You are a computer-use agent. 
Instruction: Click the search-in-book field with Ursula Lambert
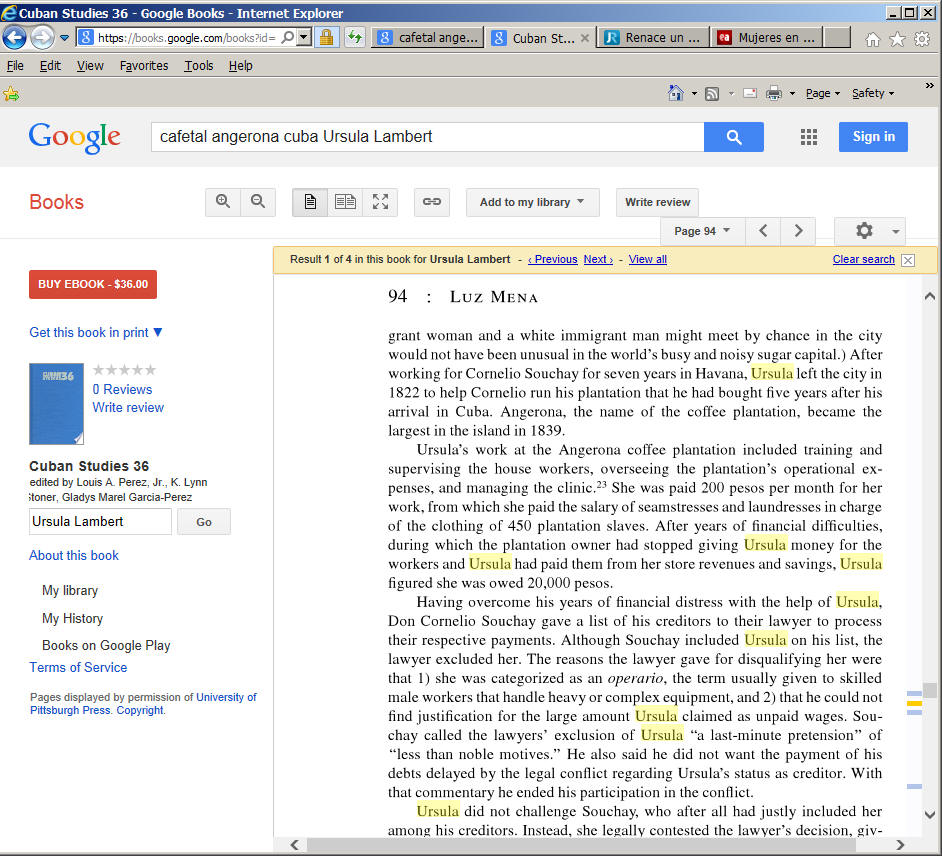100,521
